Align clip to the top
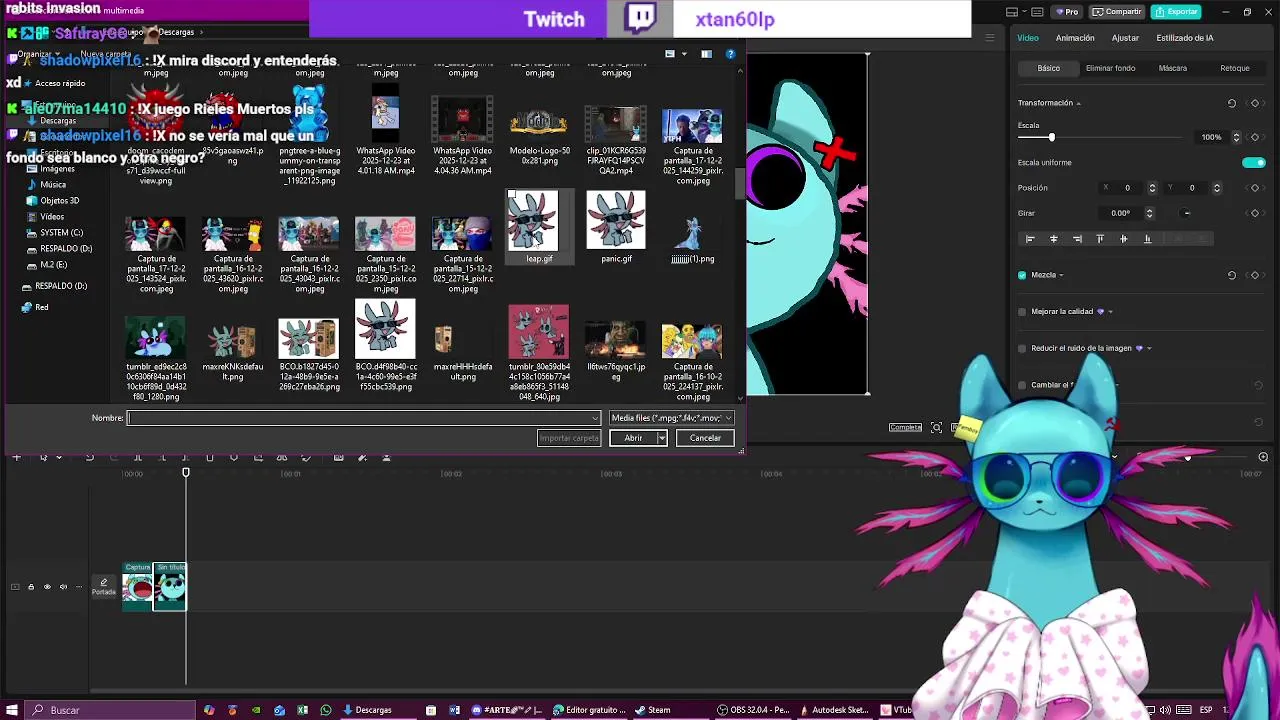 point(1100,239)
